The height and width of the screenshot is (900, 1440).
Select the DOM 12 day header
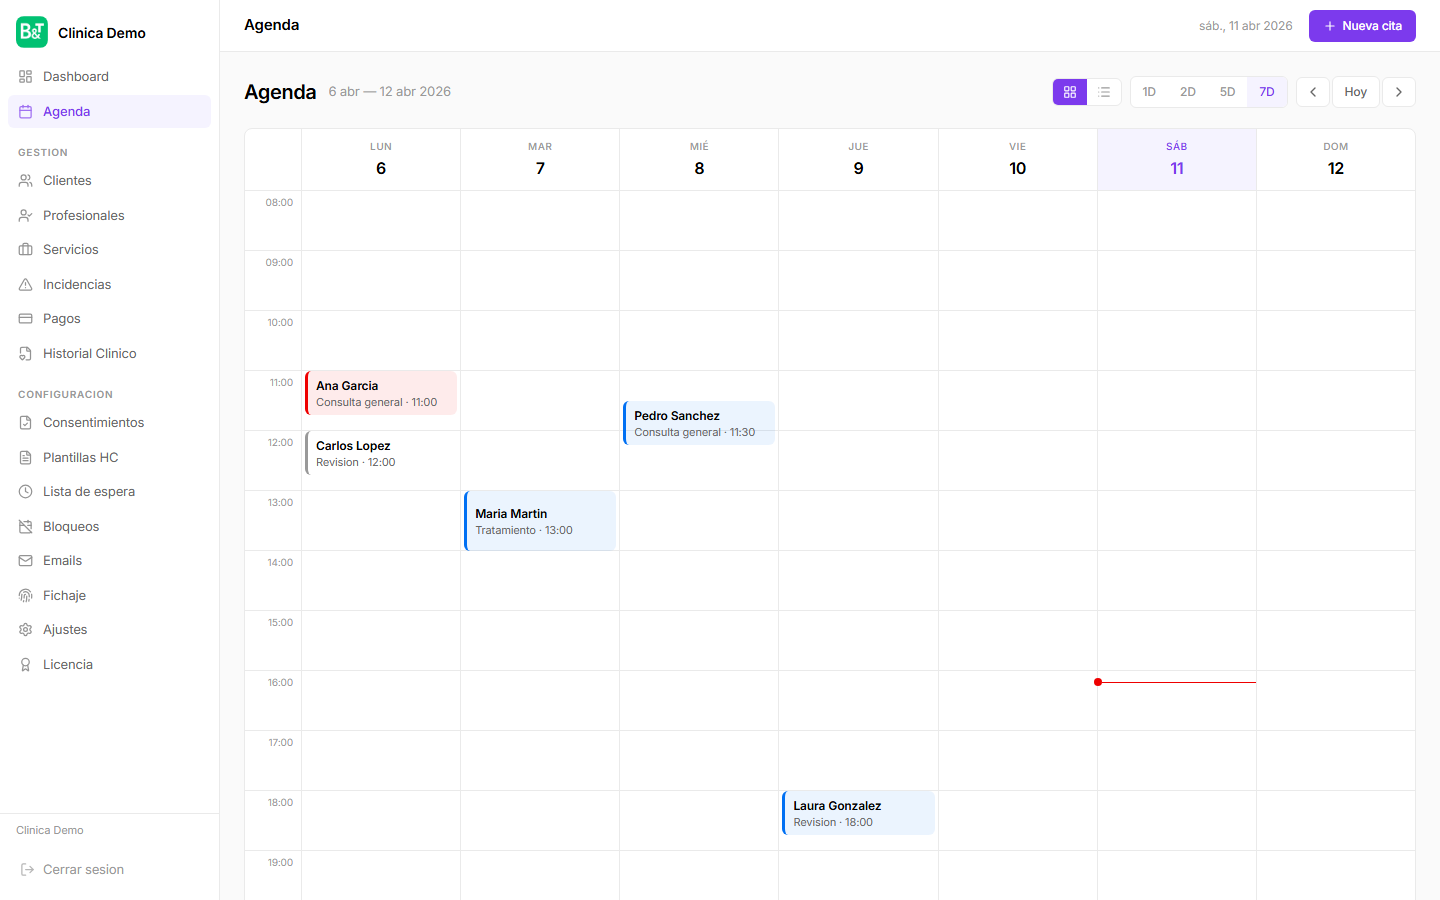click(x=1336, y=160)
